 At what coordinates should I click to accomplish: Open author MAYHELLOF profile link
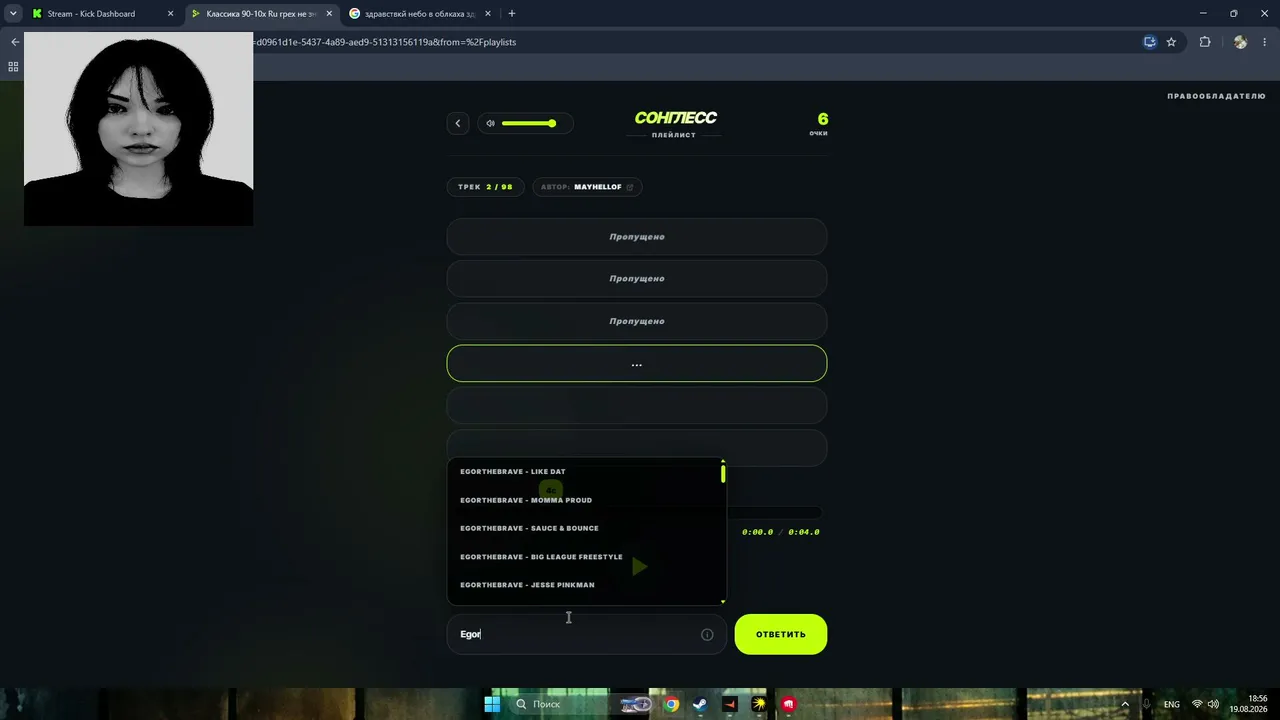click(x=597, y=187)
